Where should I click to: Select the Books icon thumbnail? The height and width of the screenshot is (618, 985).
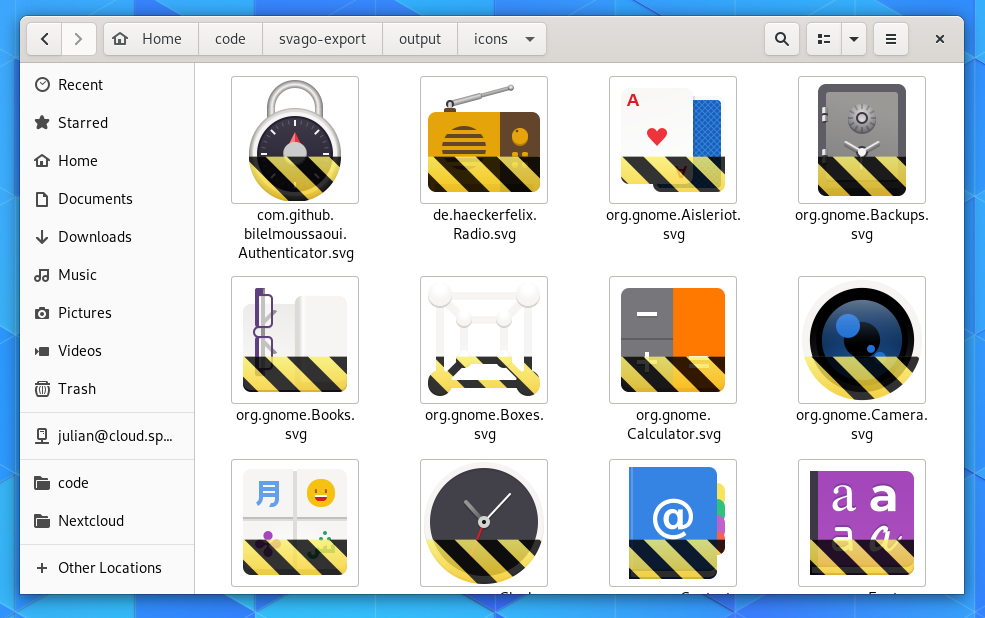295,340
